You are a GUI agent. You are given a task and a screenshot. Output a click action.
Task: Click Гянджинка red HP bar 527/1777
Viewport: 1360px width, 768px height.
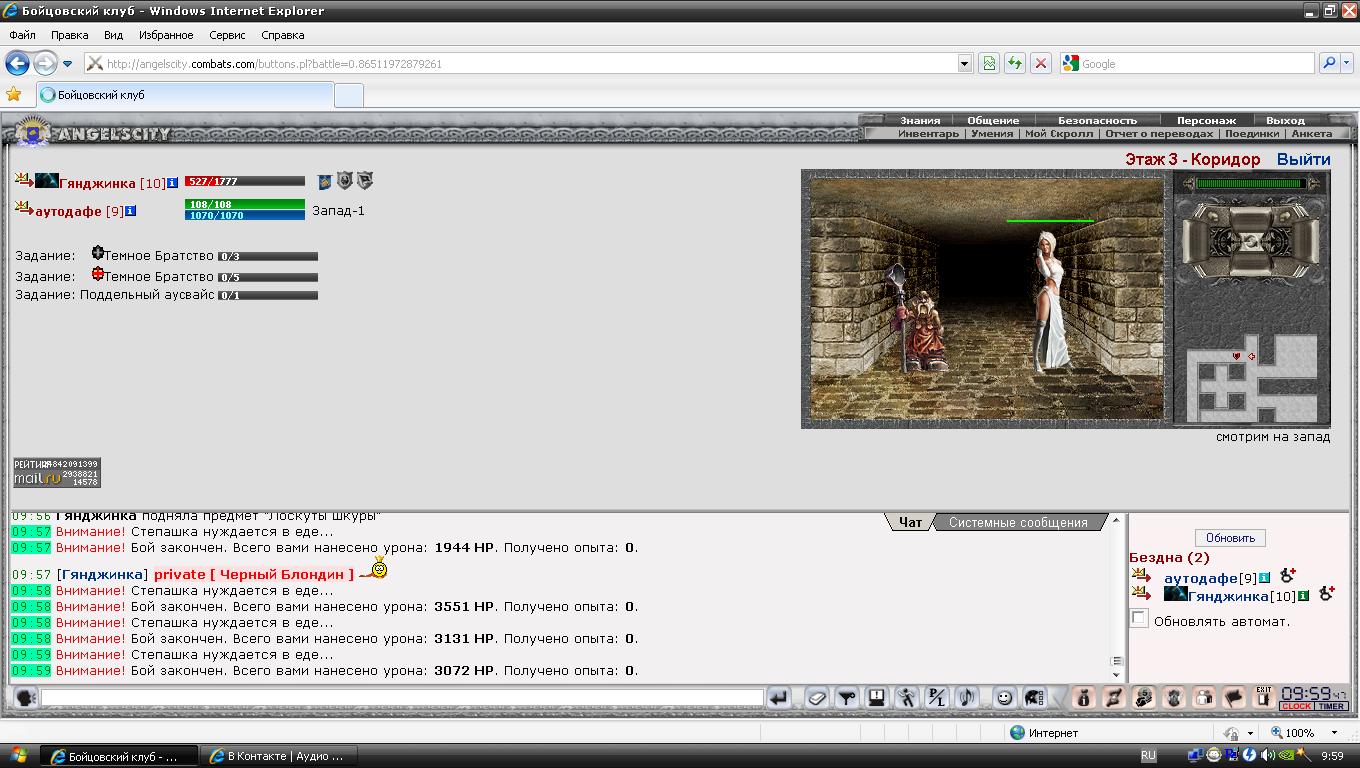(244, 182)
